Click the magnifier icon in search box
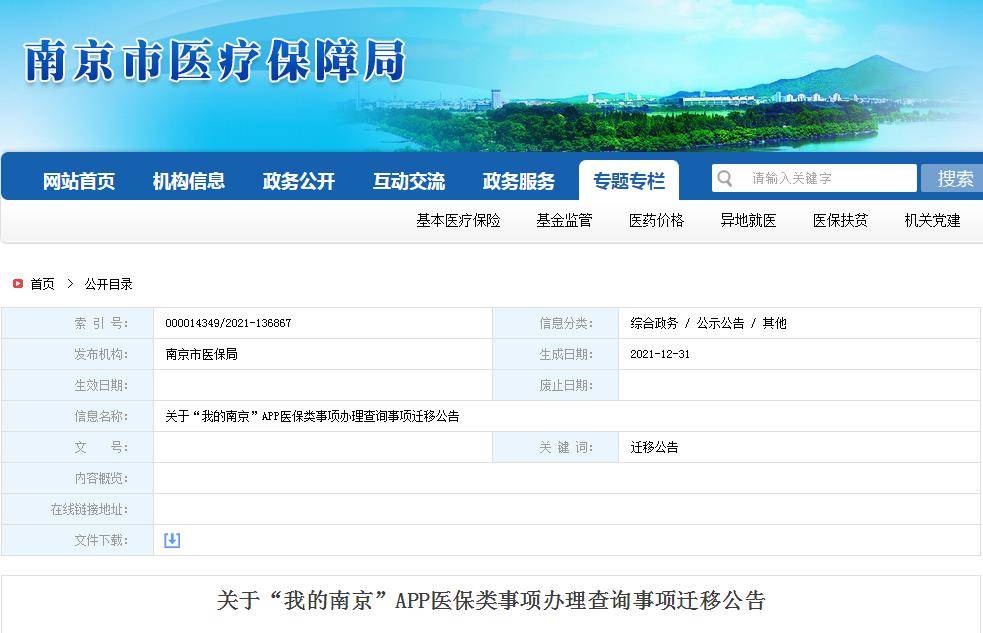983x633 pixels. (x=725, y=178)
